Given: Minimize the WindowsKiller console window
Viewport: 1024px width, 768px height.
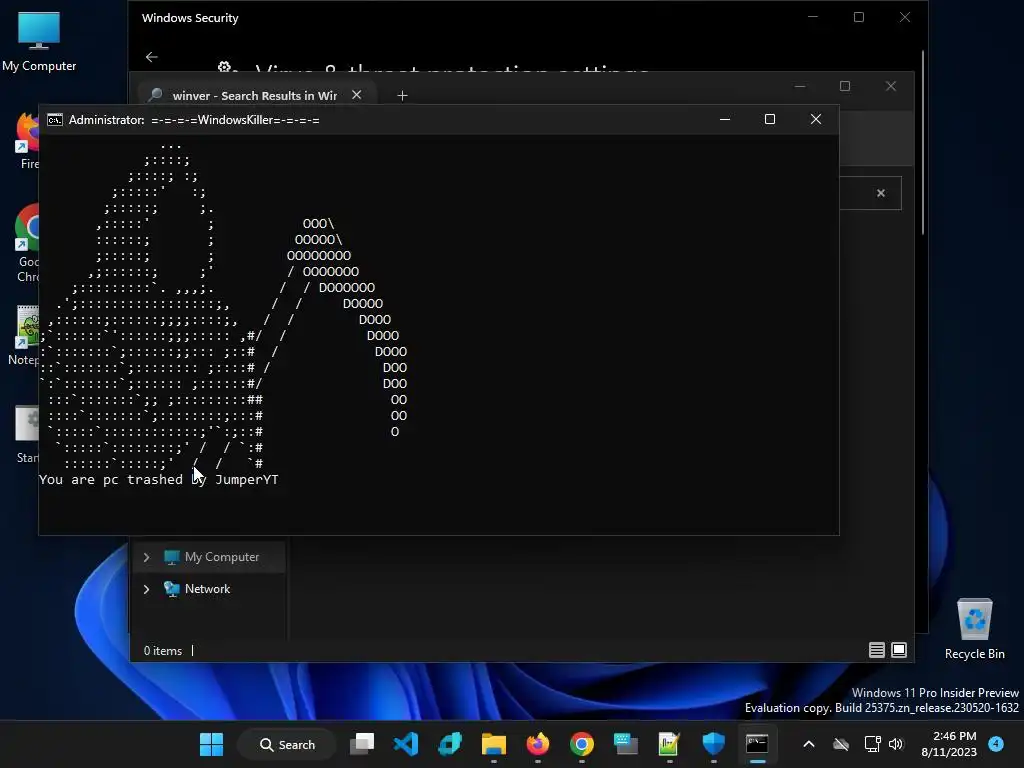Looking at the screenshot, I should (725, 119).
